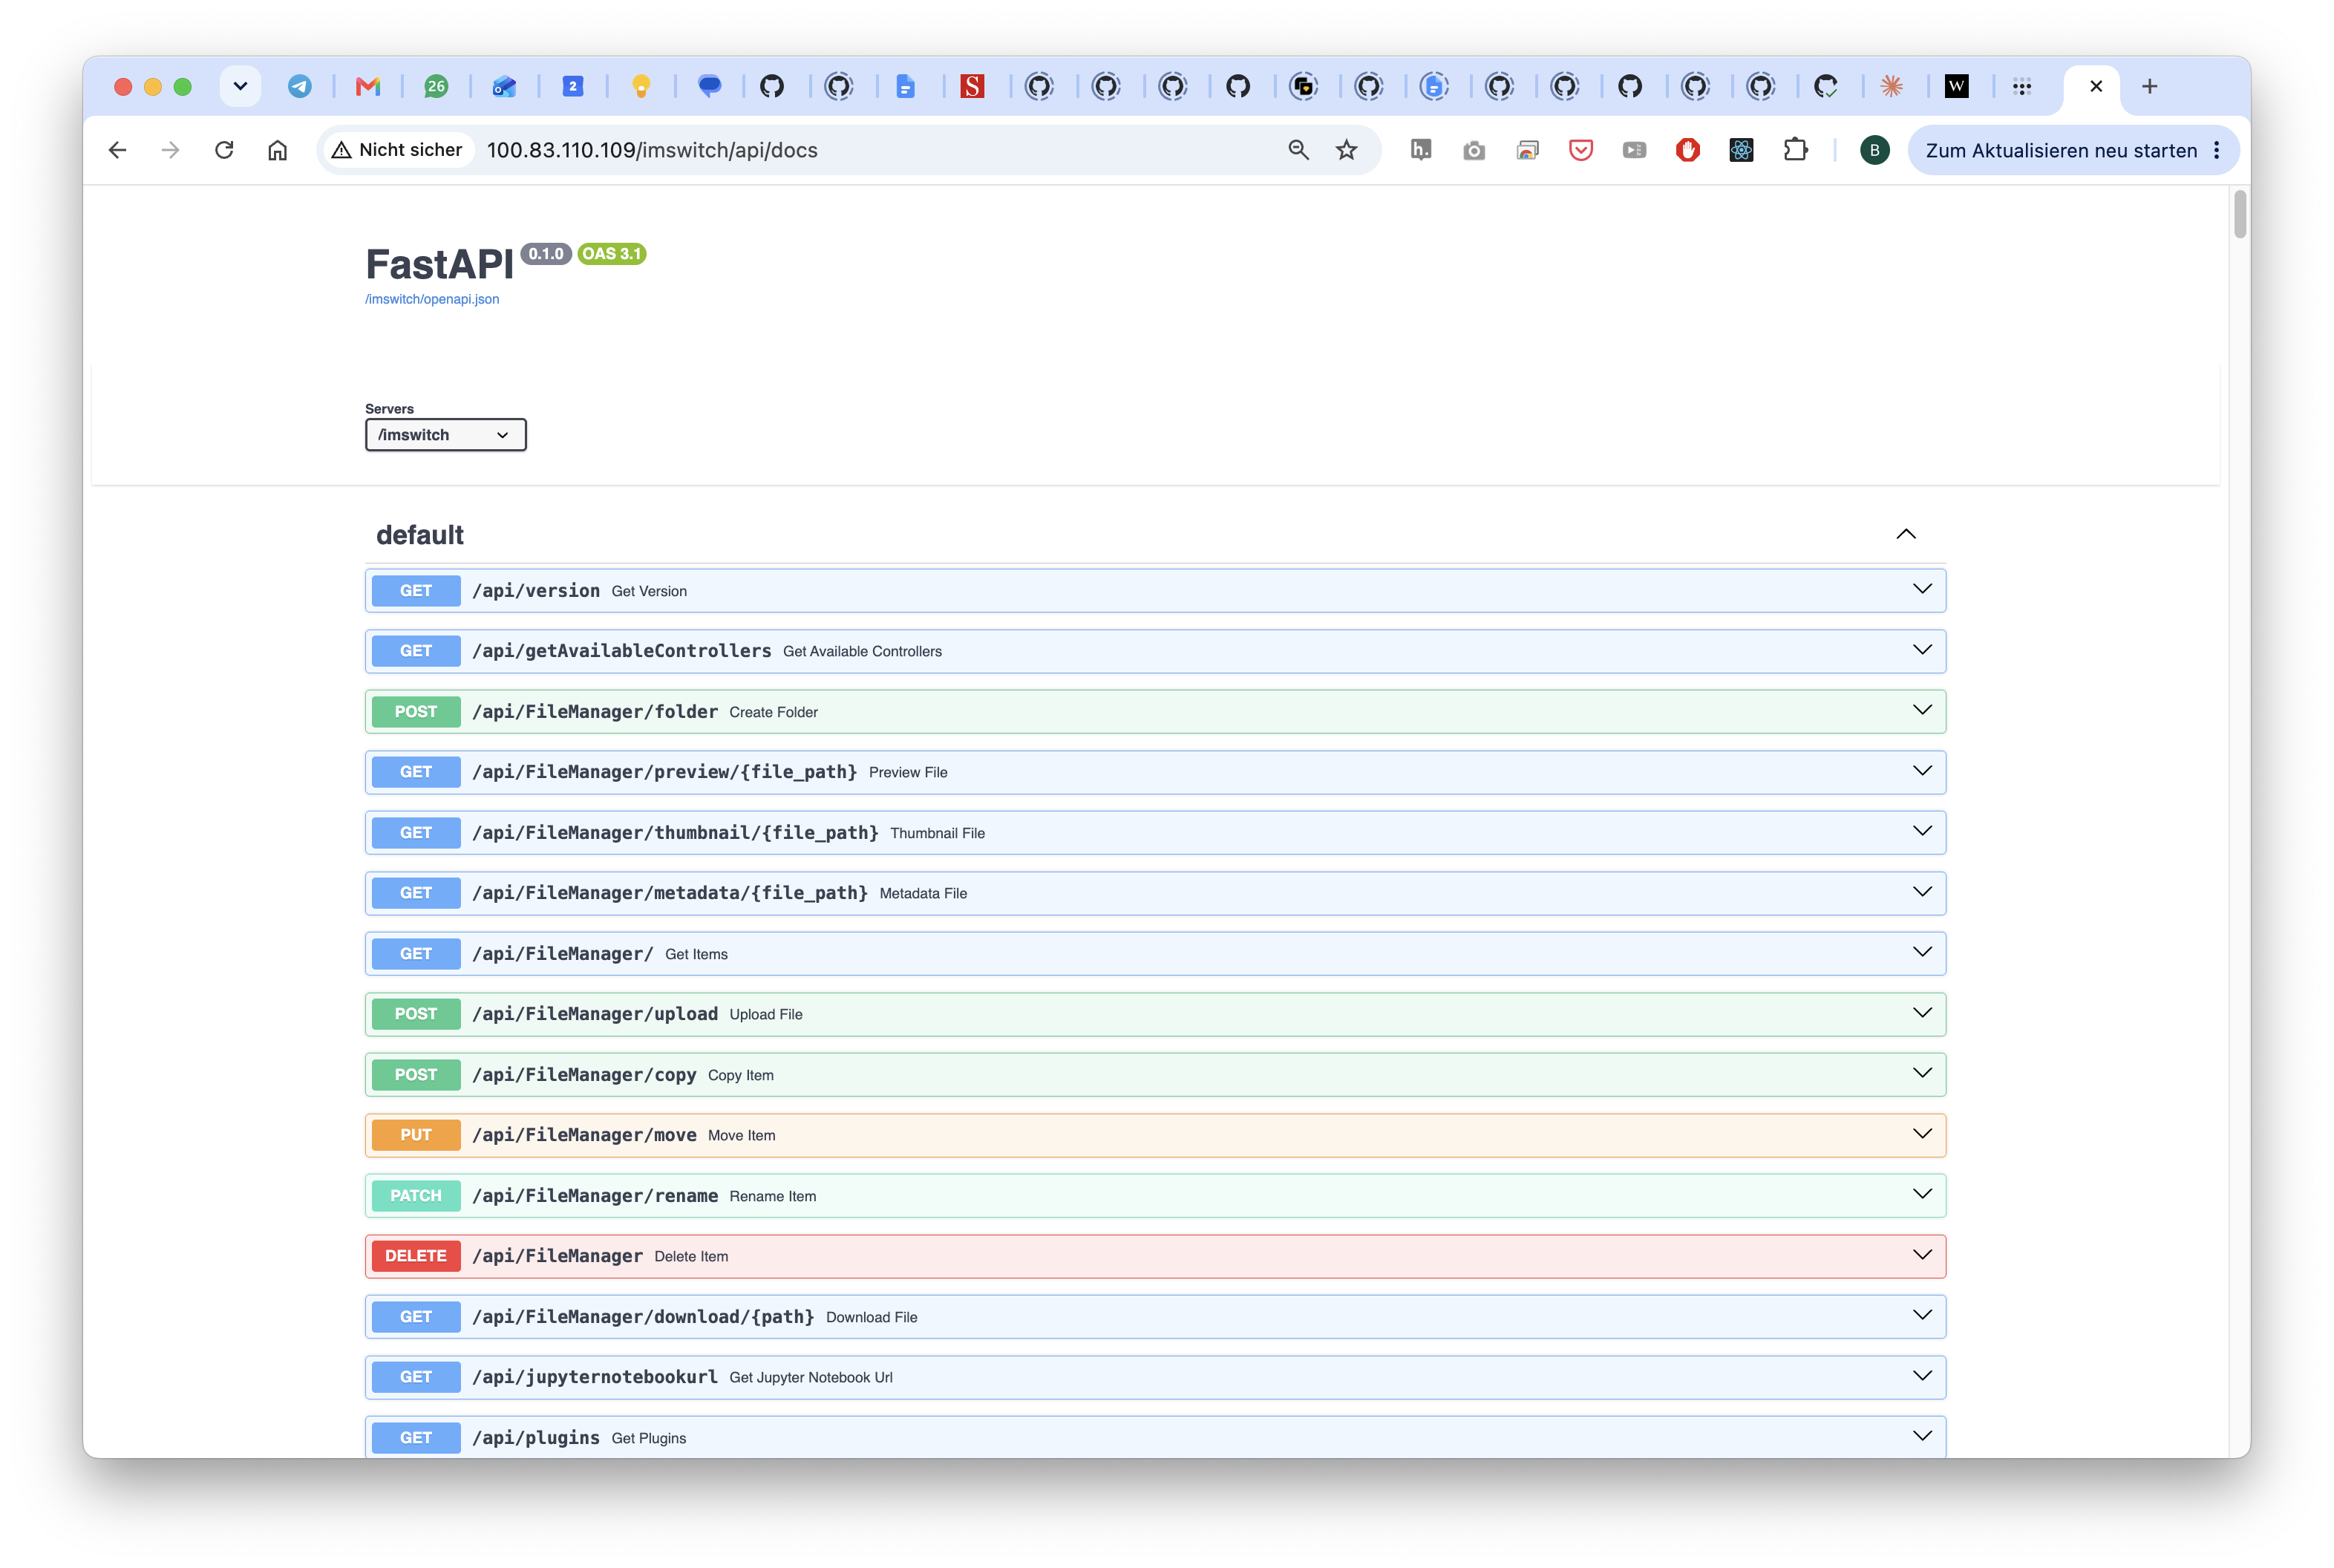The image size is (2334, 1568).
Task: Switch to the lightbulb (Keep) tab
Action: point(641,87)
